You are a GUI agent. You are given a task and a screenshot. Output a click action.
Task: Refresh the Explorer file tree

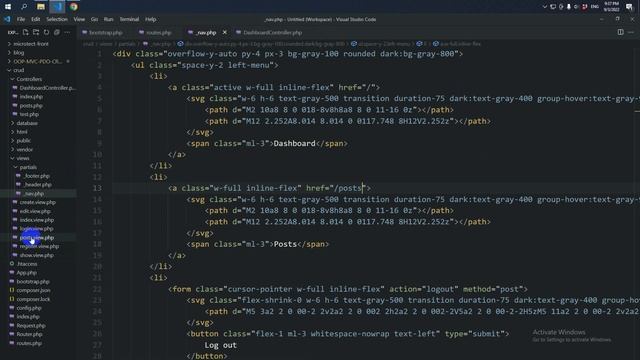(46, 32)
